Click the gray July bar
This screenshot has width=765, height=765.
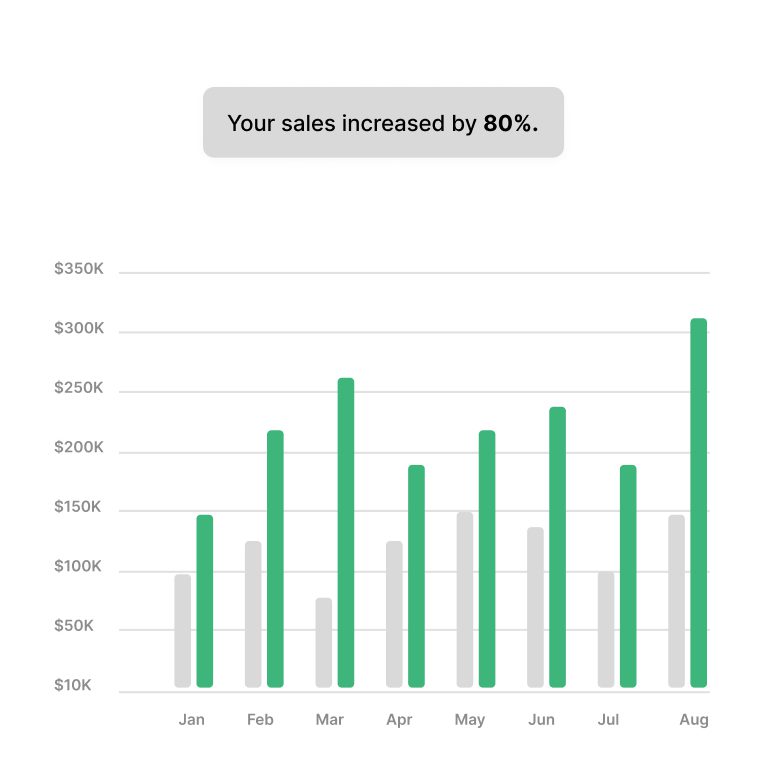coord(606,630)
